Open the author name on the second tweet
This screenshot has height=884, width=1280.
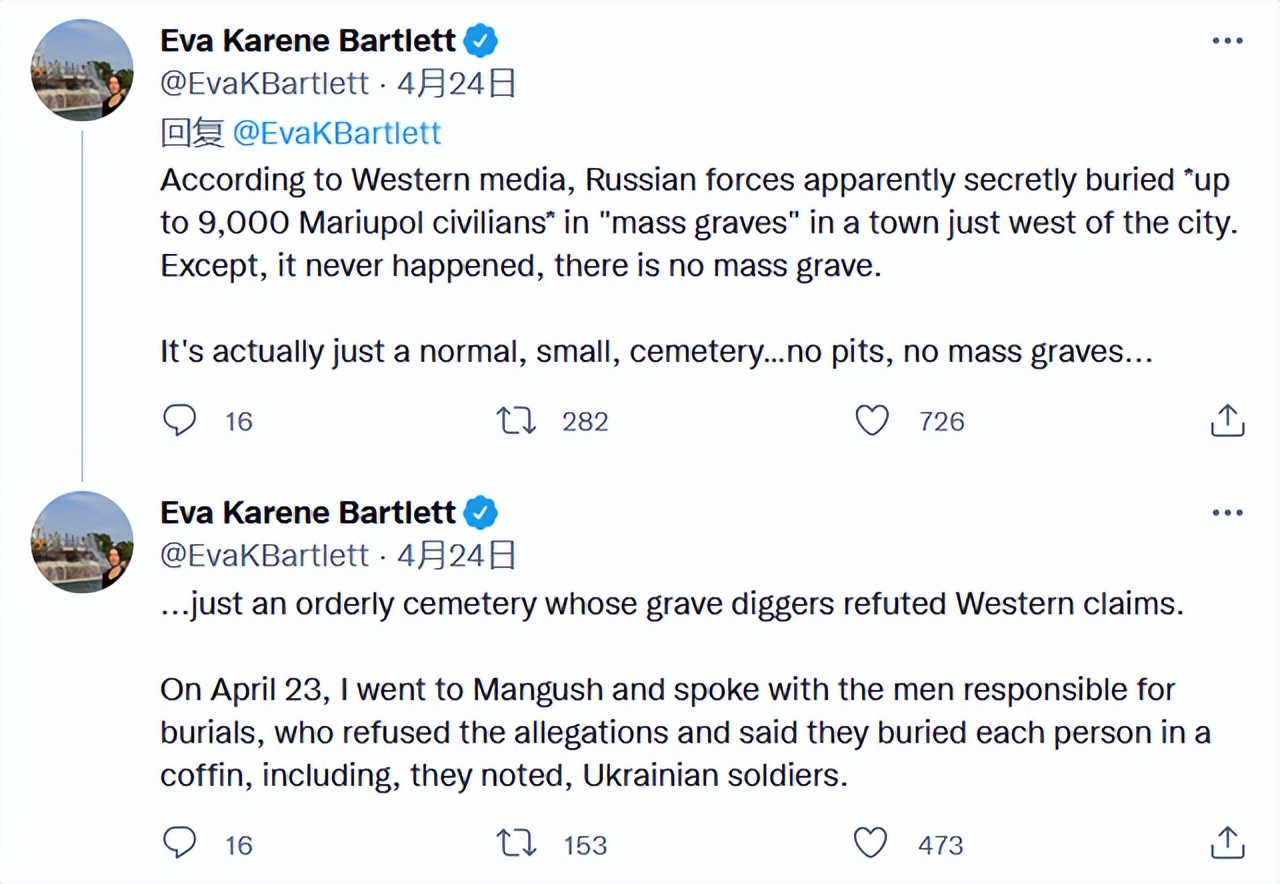click(308, 513)
